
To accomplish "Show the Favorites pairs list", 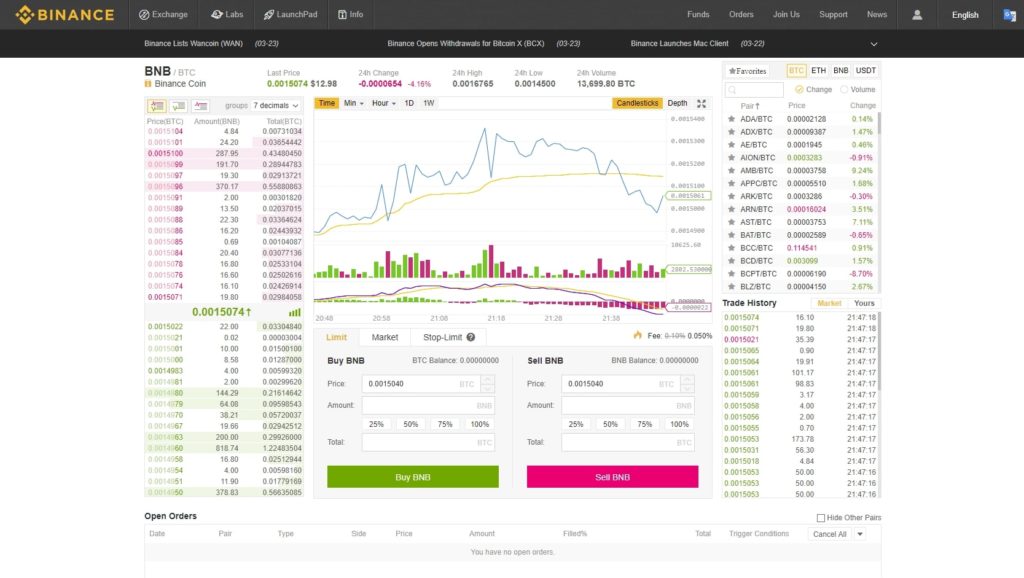I will pyautogui.click(x=748, y=71).
